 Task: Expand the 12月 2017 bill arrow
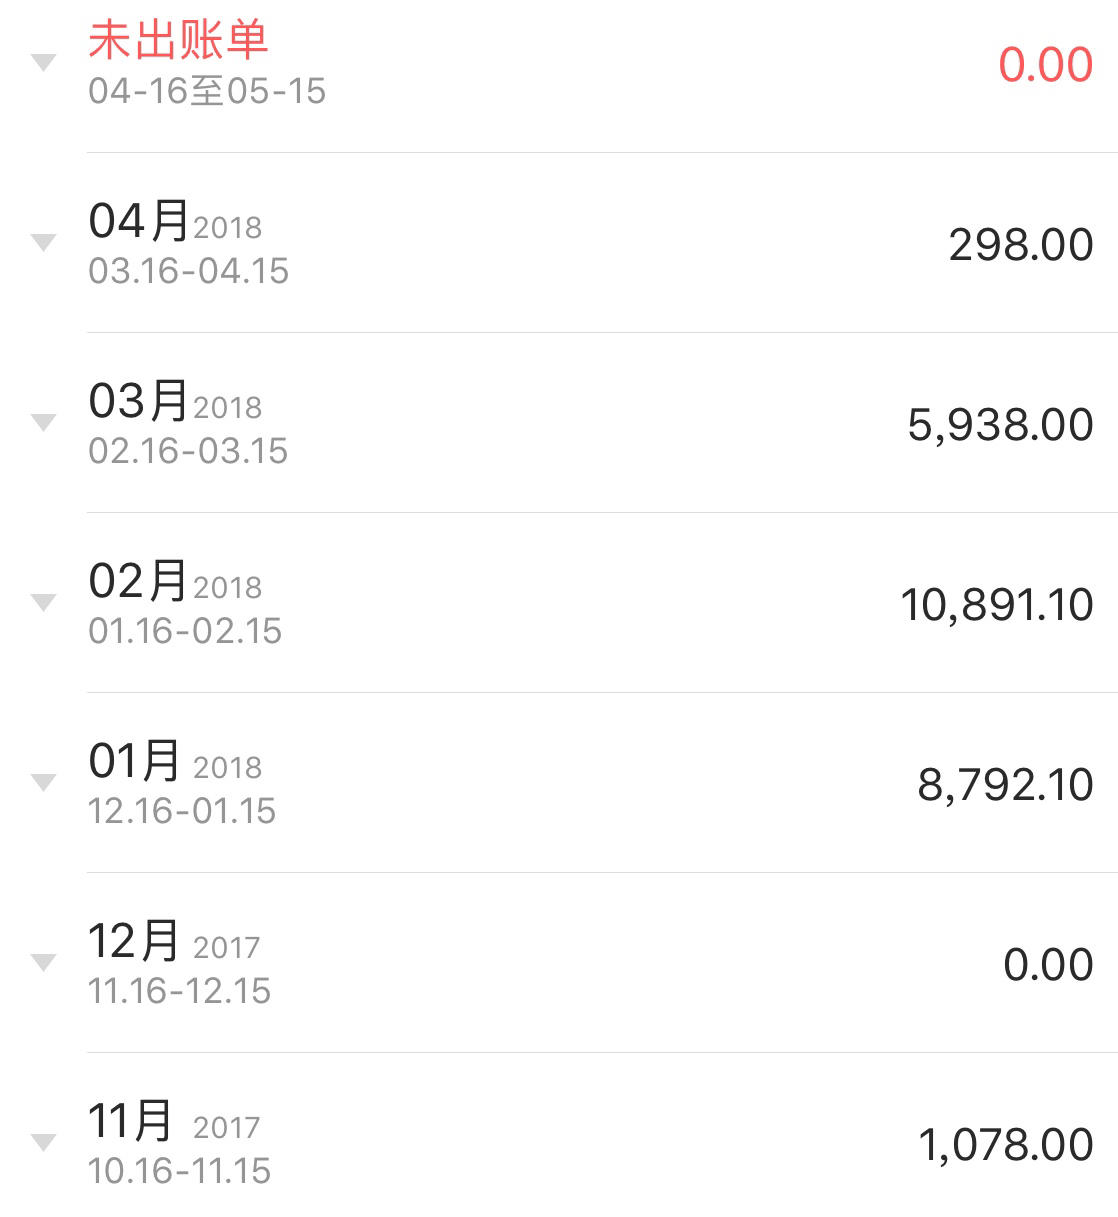point(43,962)
